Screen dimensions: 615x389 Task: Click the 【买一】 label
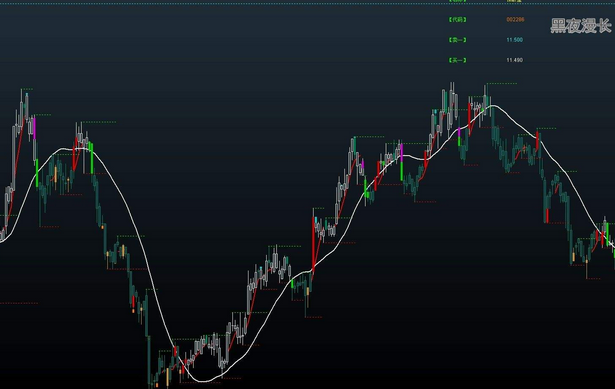point(457,60)
